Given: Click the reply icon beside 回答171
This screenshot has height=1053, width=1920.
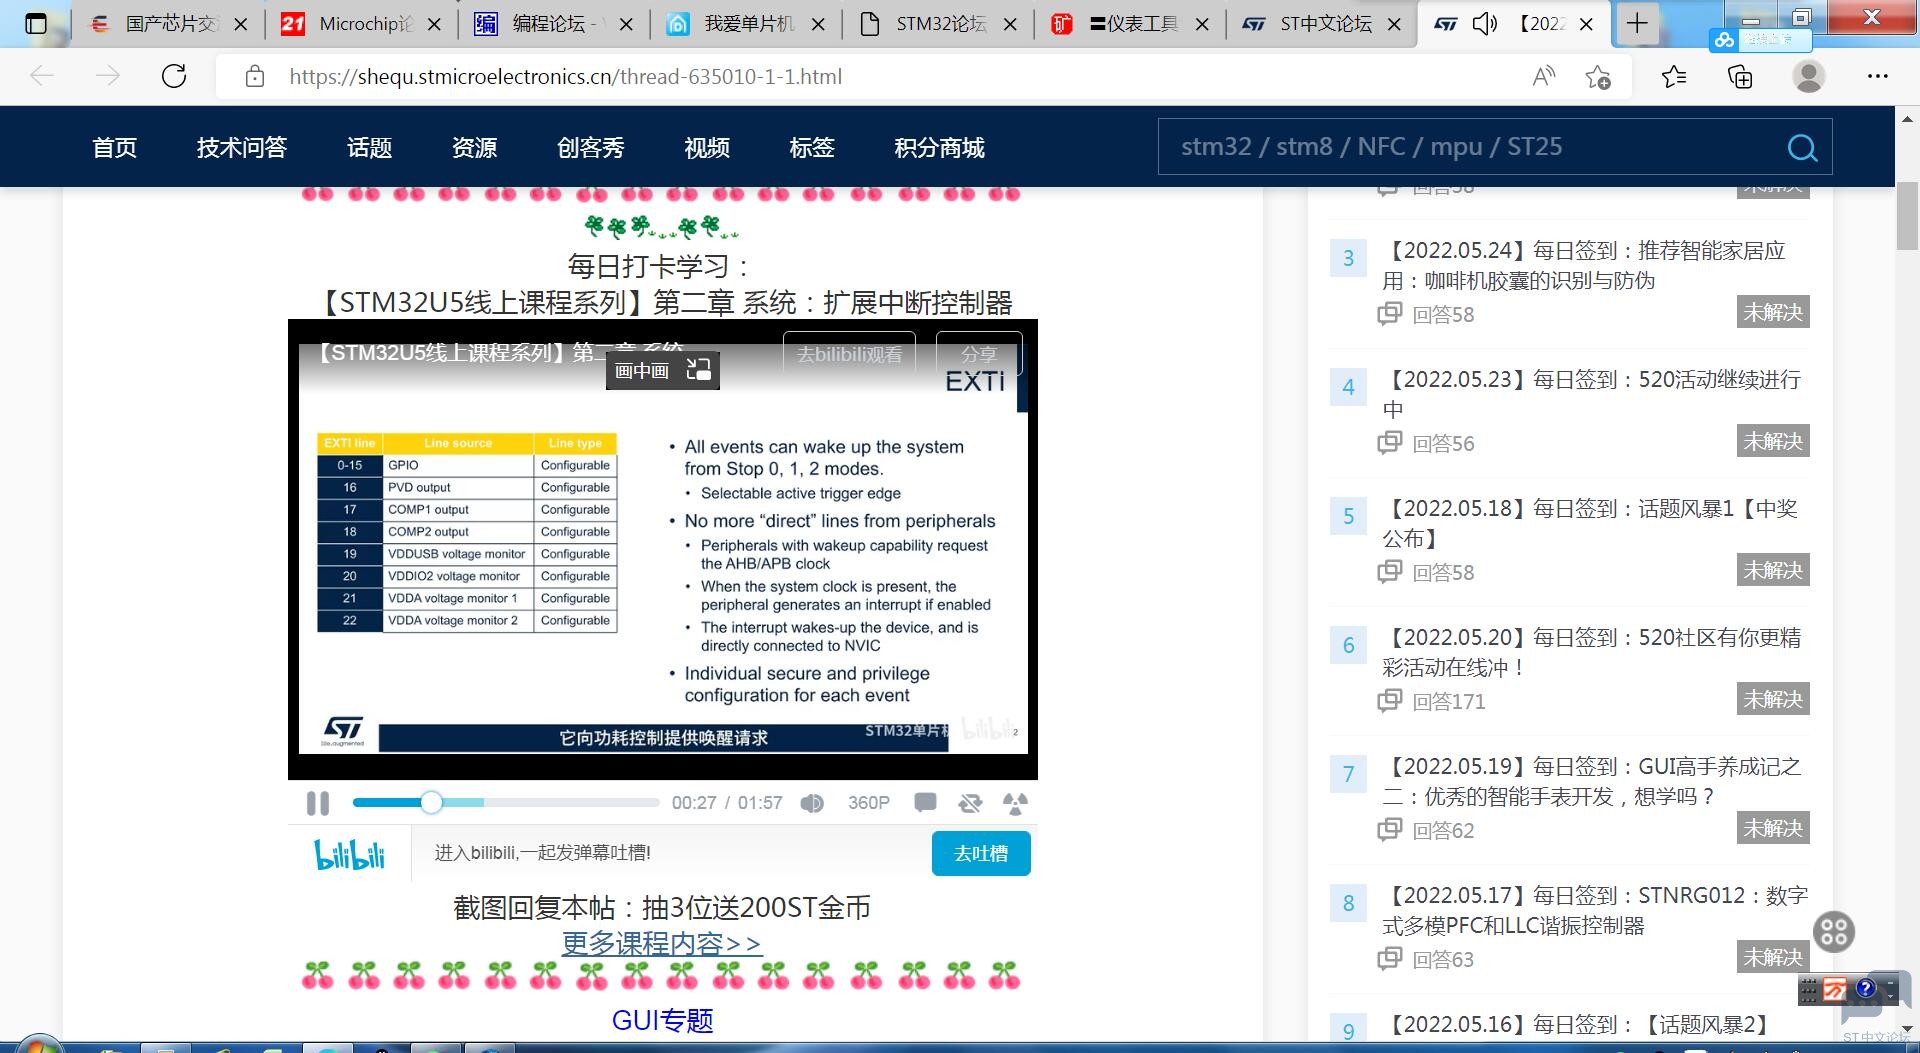Looking at the screenshot, I should (1390, 701).
